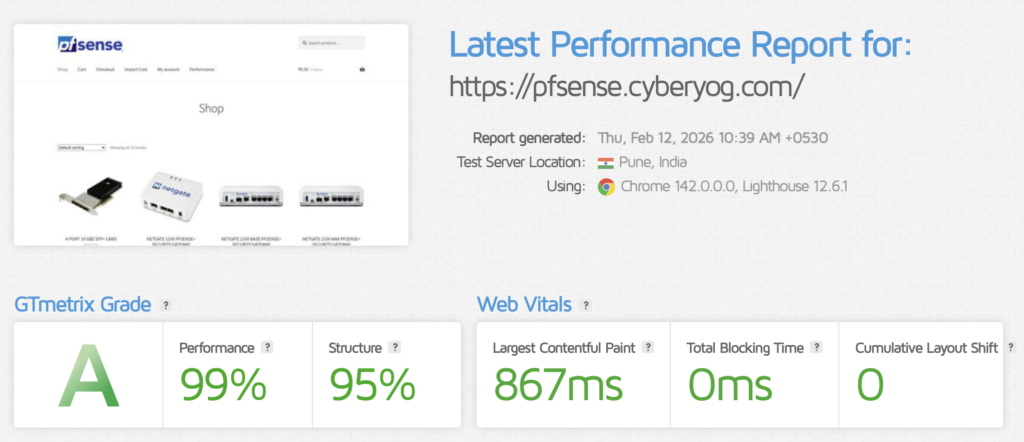Open Total Blocking Time help icon

coord(817,347)
